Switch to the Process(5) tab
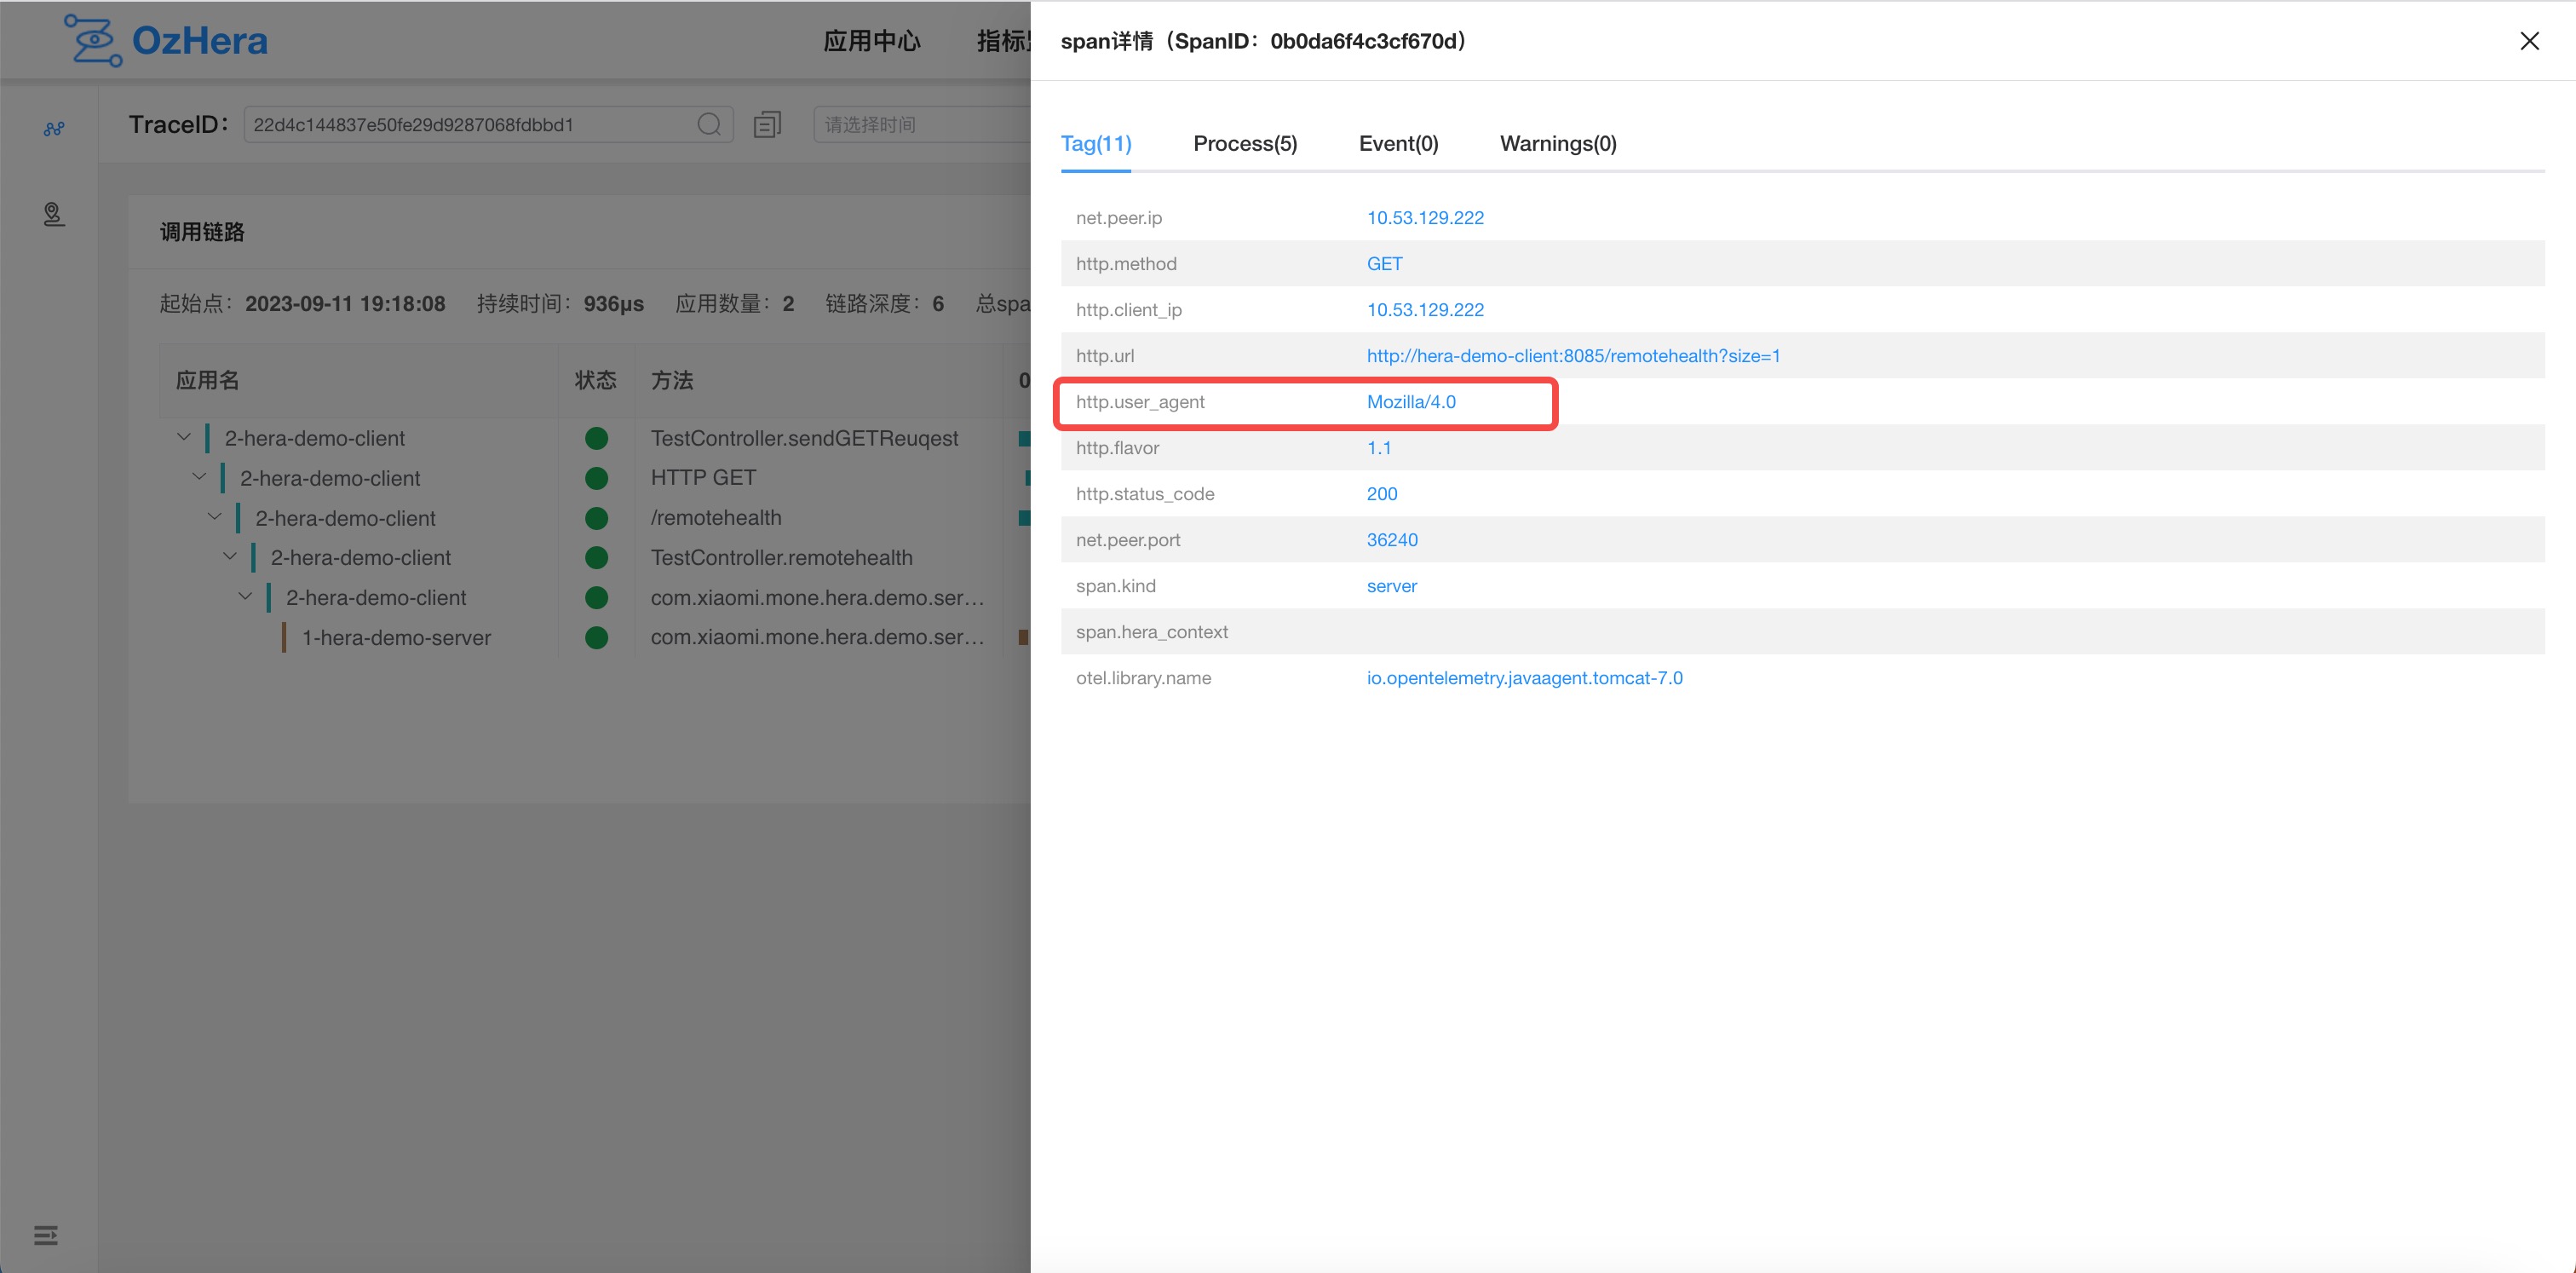The height and width of the screenshot is (1273, 2576). tap(1245, 143)
